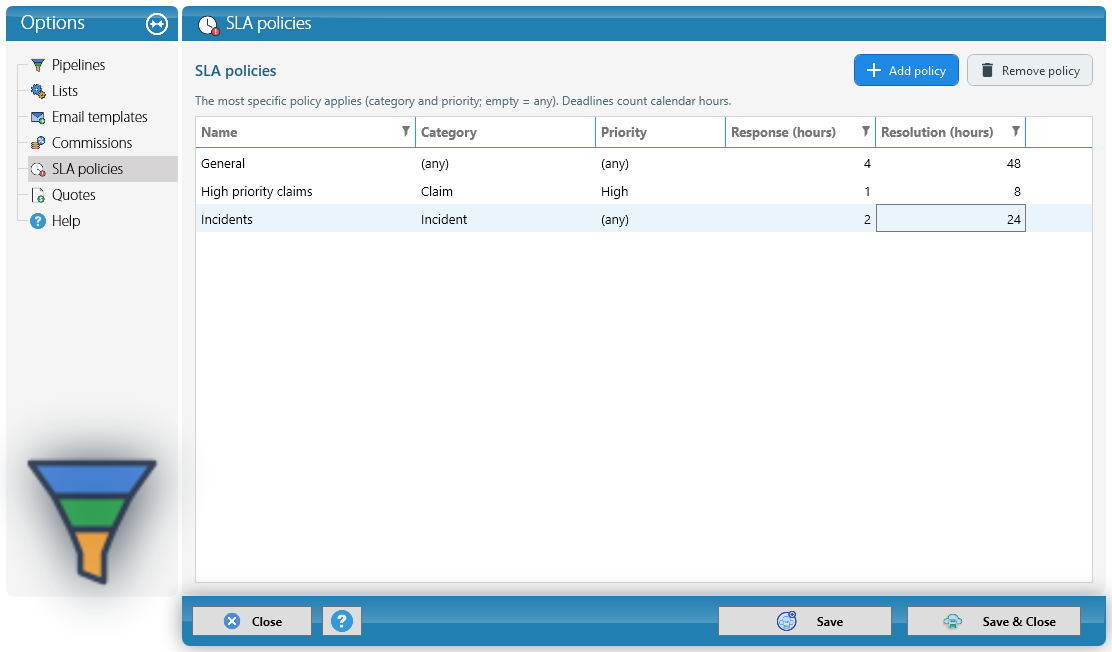This screenshot has width=1112, height=652.
Task: Select the General policy name cell
Action: pyautogui.click(x=306, y=164)
